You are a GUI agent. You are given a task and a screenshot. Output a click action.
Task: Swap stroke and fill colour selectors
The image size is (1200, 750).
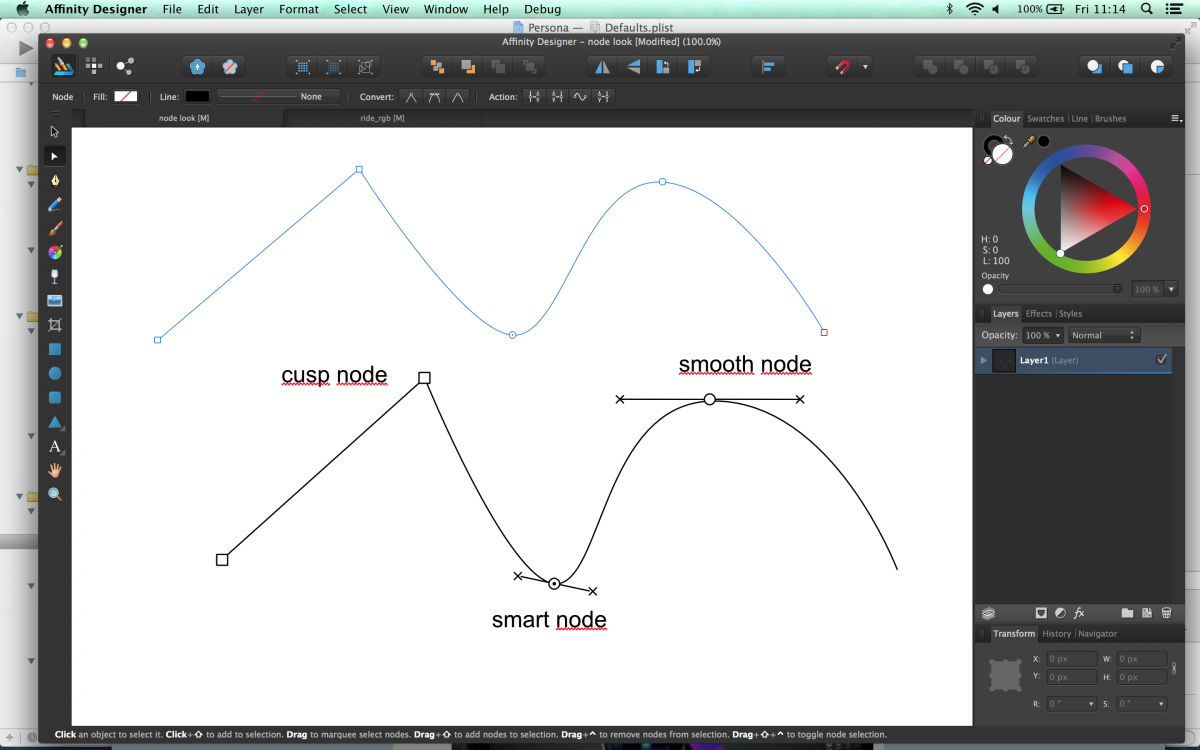click(x=1009, y=140)
